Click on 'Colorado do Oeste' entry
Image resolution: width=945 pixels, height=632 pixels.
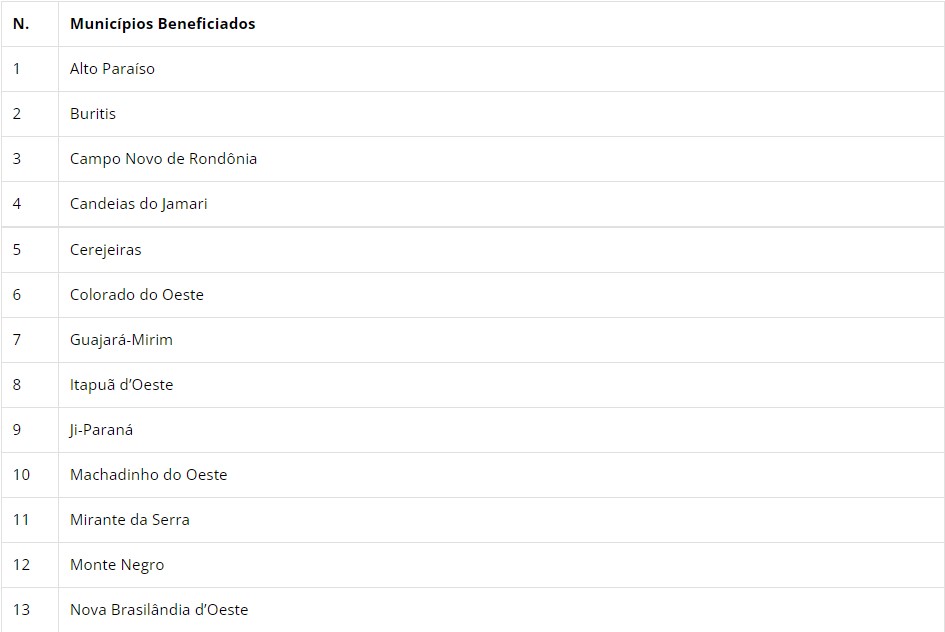pyautogui.click(x=136, y=295)
